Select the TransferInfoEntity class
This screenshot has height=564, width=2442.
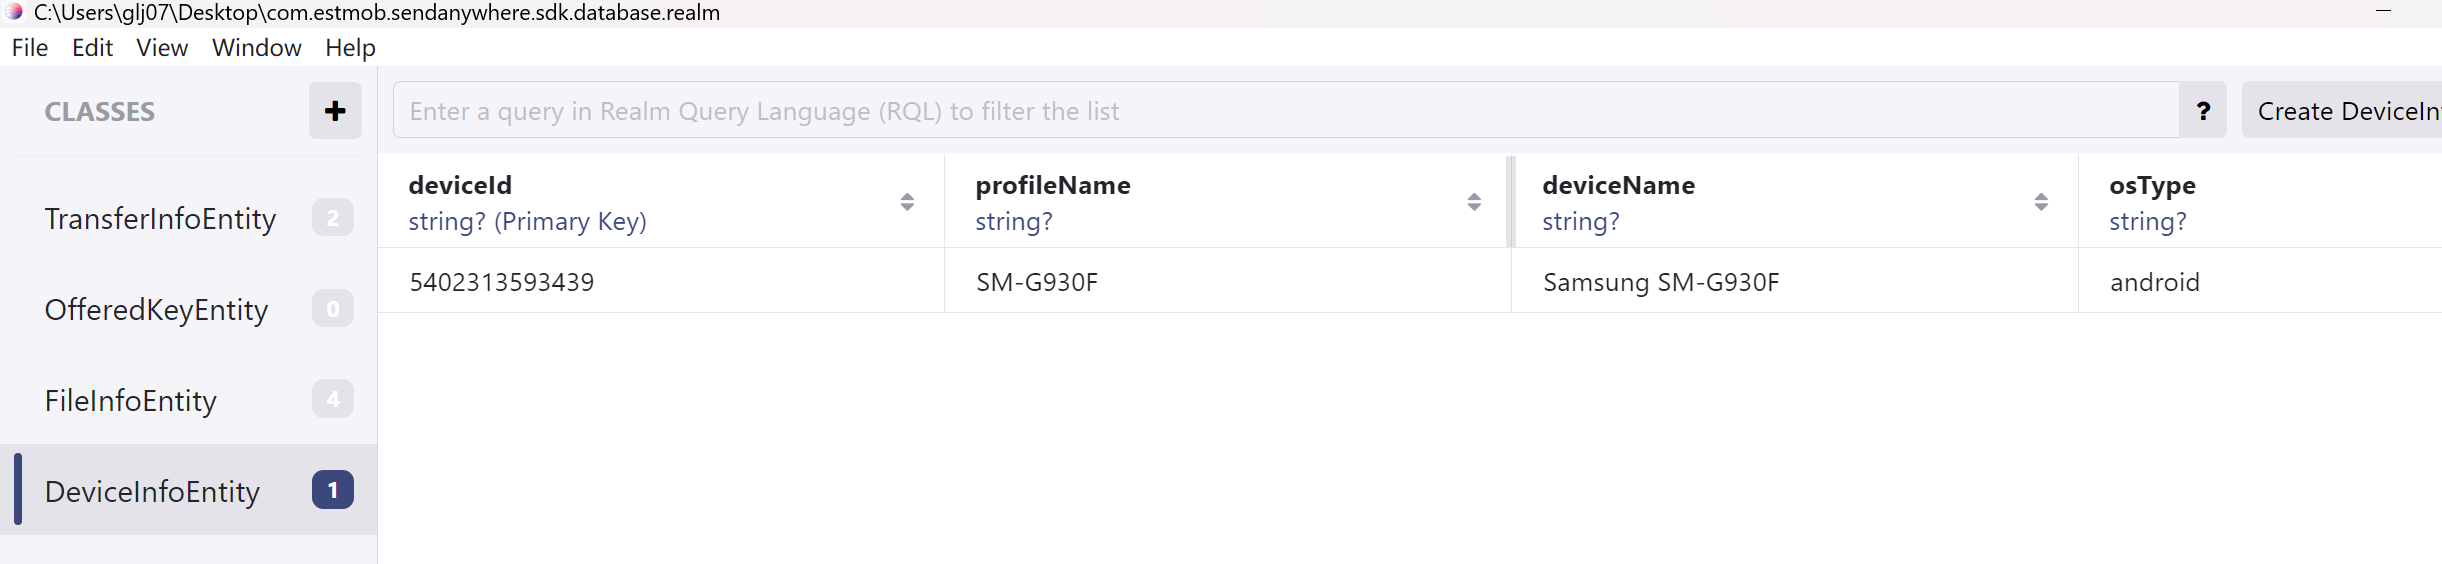(160, 218)
